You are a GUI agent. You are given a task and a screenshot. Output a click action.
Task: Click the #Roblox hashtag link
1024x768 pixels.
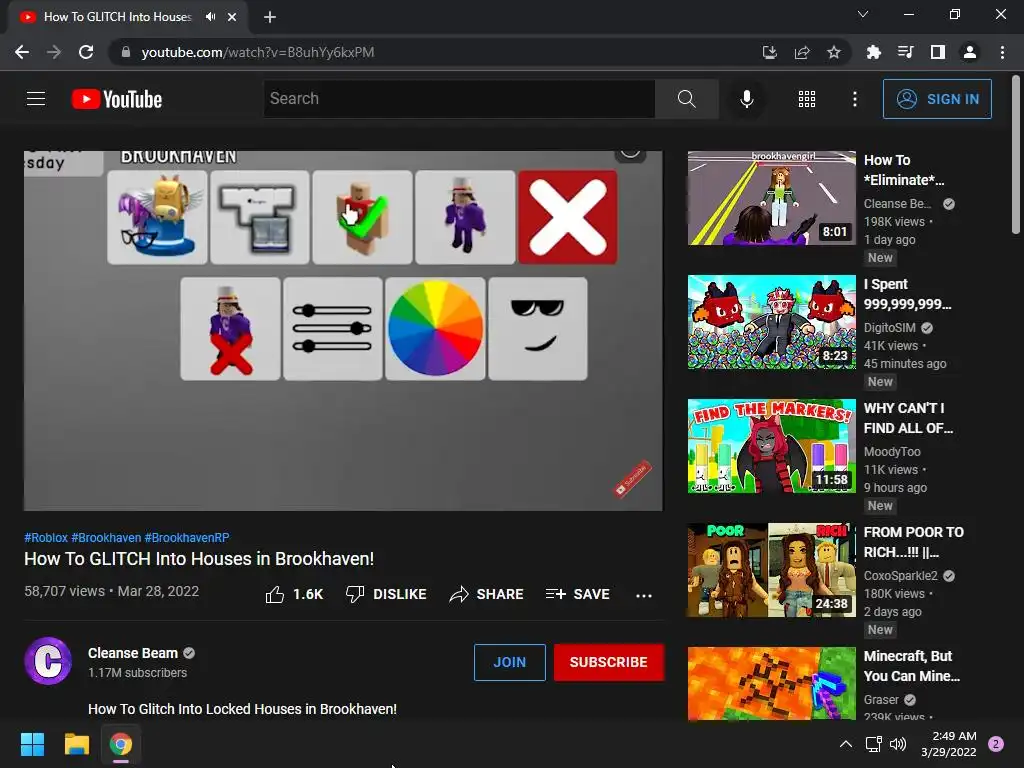(x=46, y=537)
